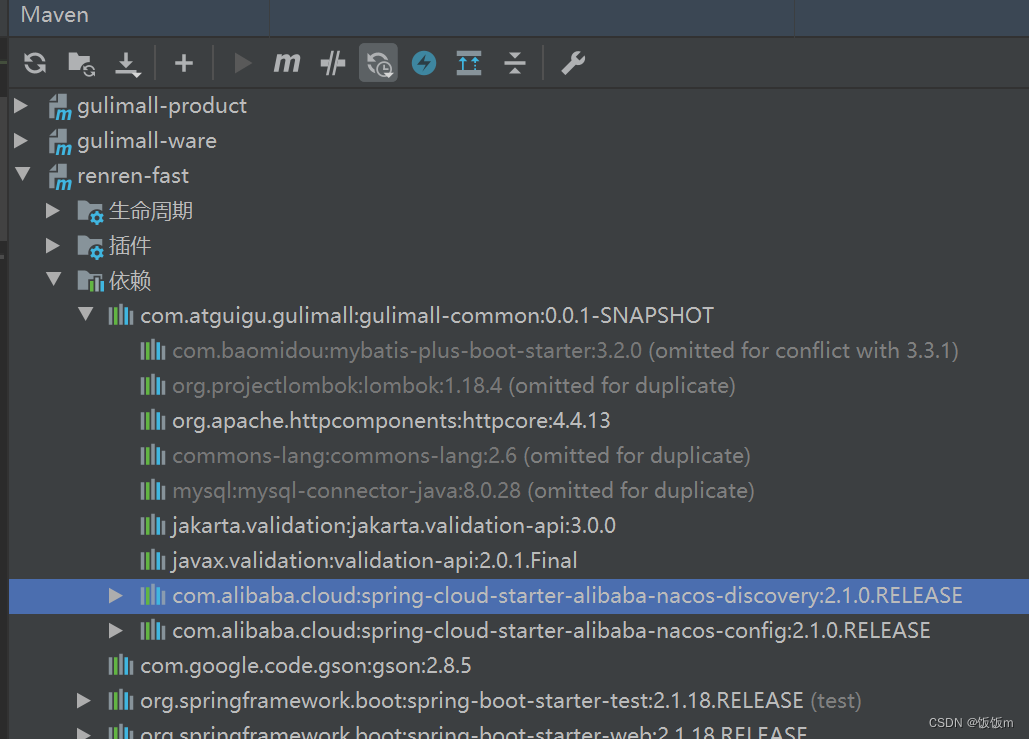The width and height of the screenshot is (1029, 739).
Task: Expand nacos-config dependency node
Action: click(116, 631)
